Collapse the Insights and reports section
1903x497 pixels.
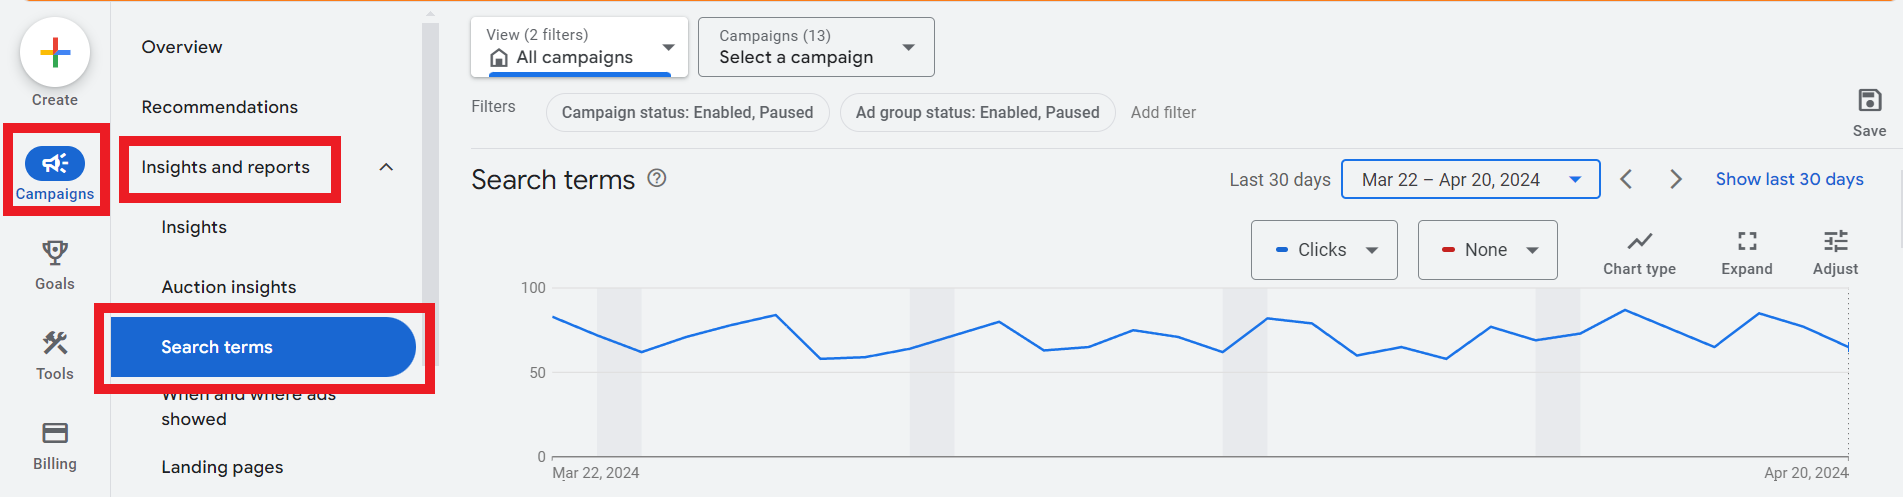pyautogui.click(x=387, y=167)
